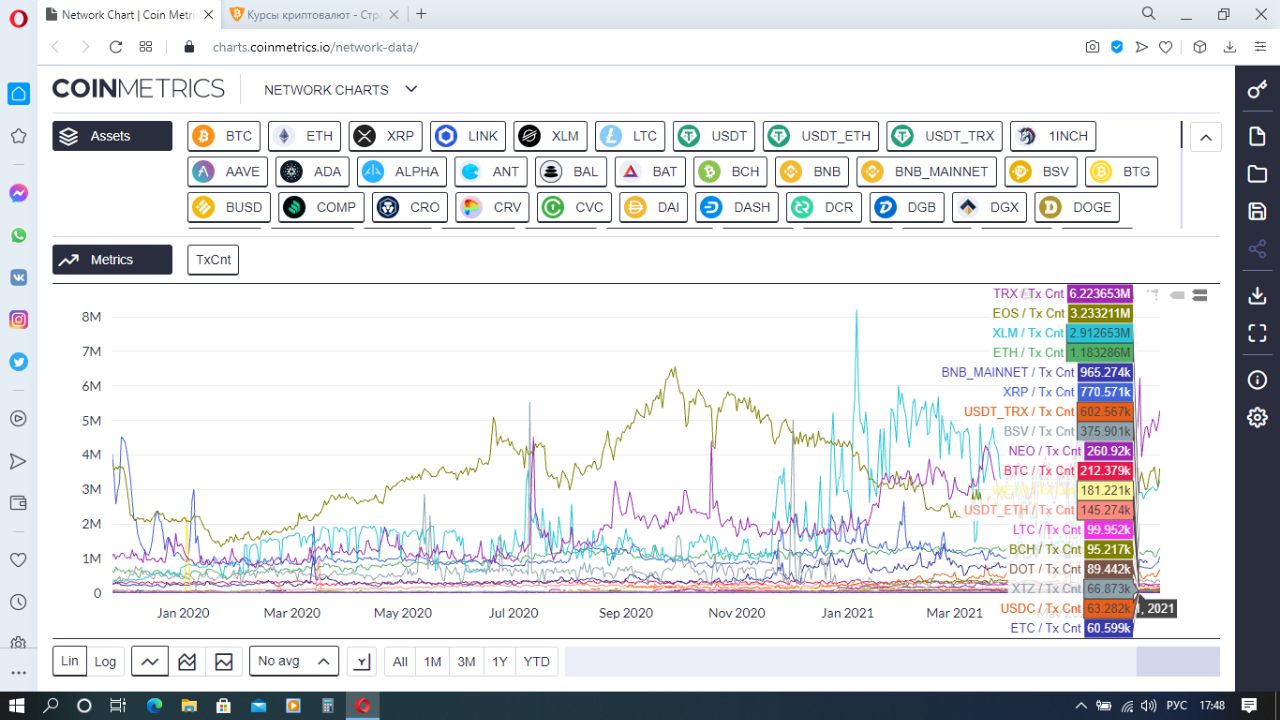Open WhatsApp in Opera sidebar
Image resolution: width=1280 pixels, height=720 pixels.
pyautogui.click(x=18, y=235)
